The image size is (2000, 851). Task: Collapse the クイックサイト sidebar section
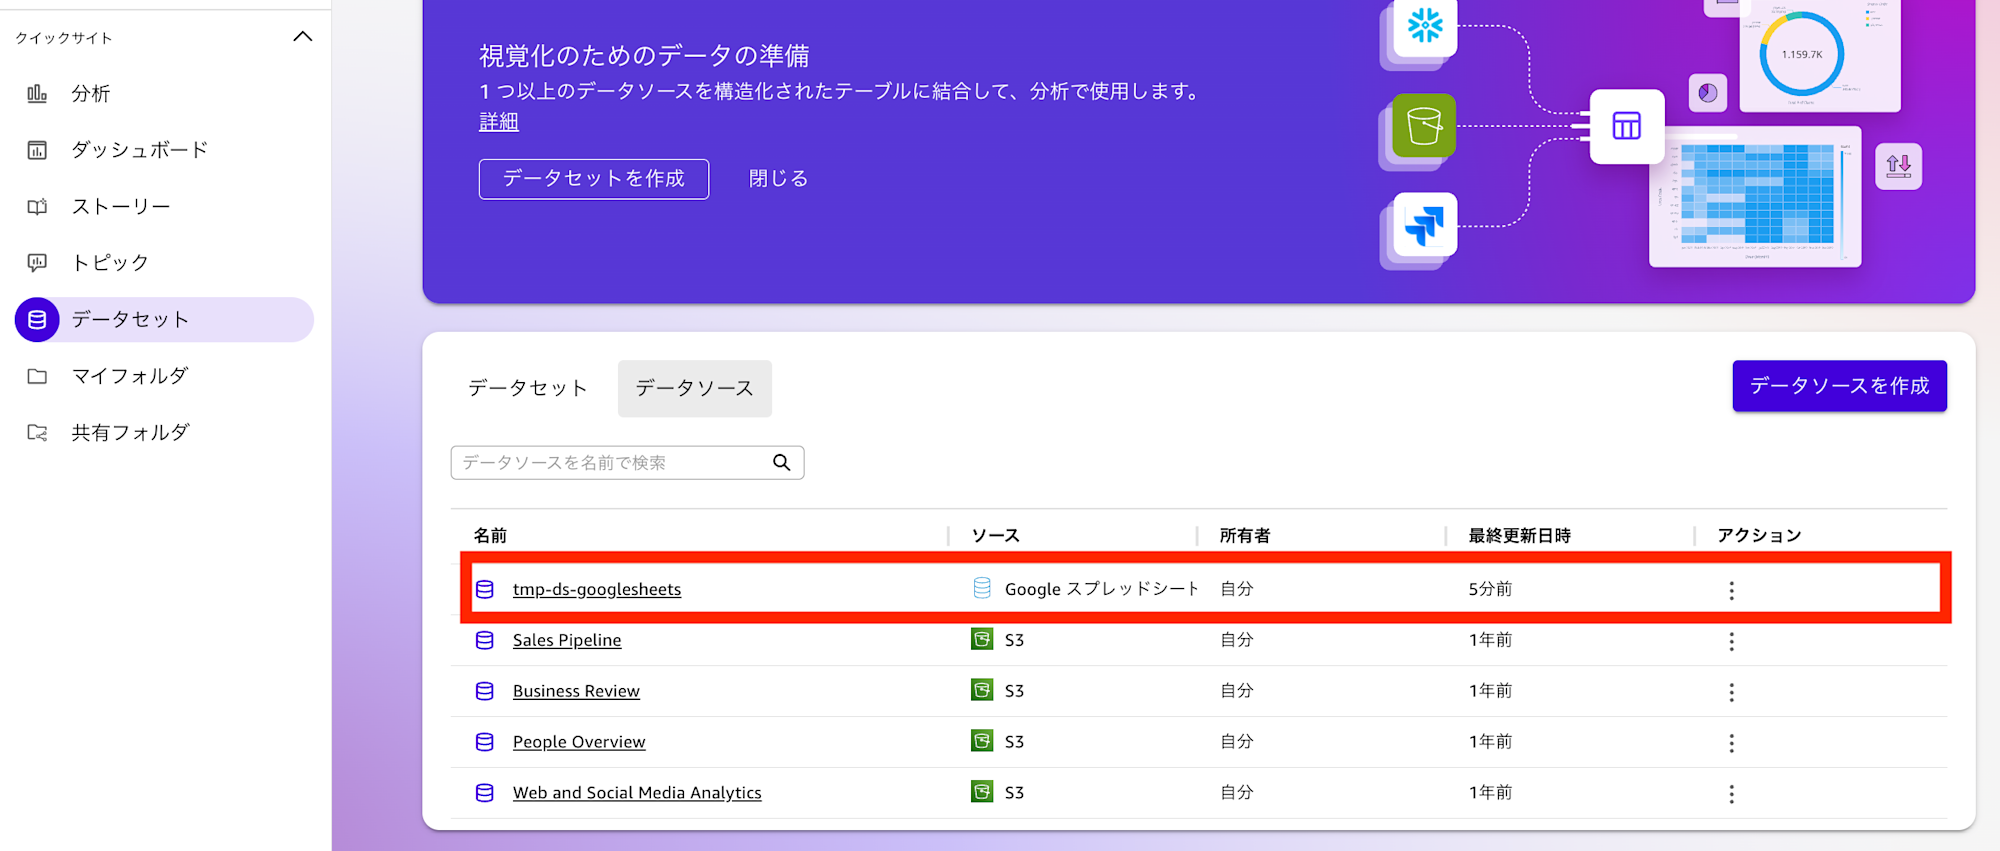tap(303, 37)
